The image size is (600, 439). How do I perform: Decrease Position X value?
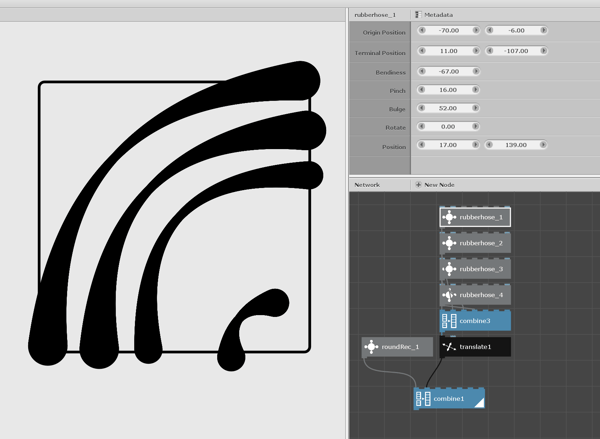point(422,145)
